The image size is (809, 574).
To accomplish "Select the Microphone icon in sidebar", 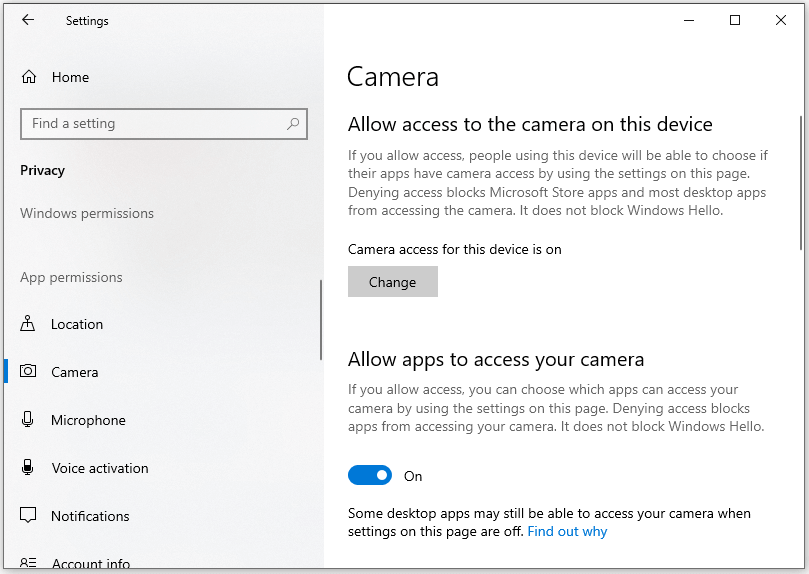I will [28, 419].
